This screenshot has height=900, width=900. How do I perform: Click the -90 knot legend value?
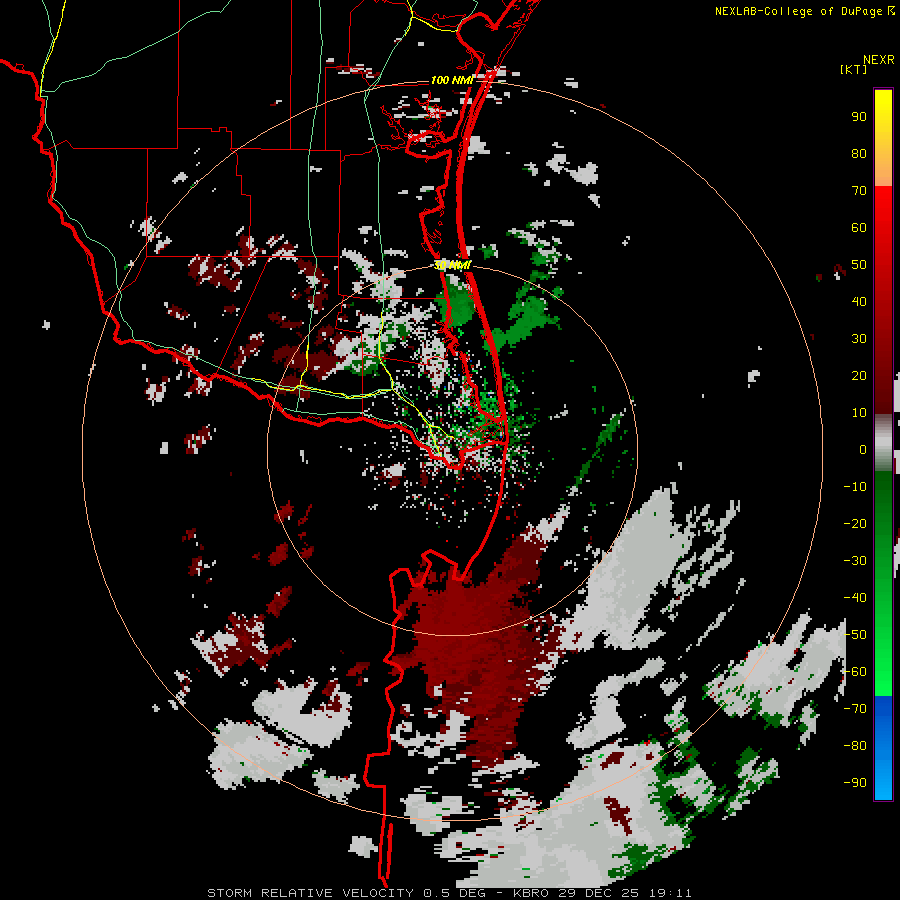point(855,783)
